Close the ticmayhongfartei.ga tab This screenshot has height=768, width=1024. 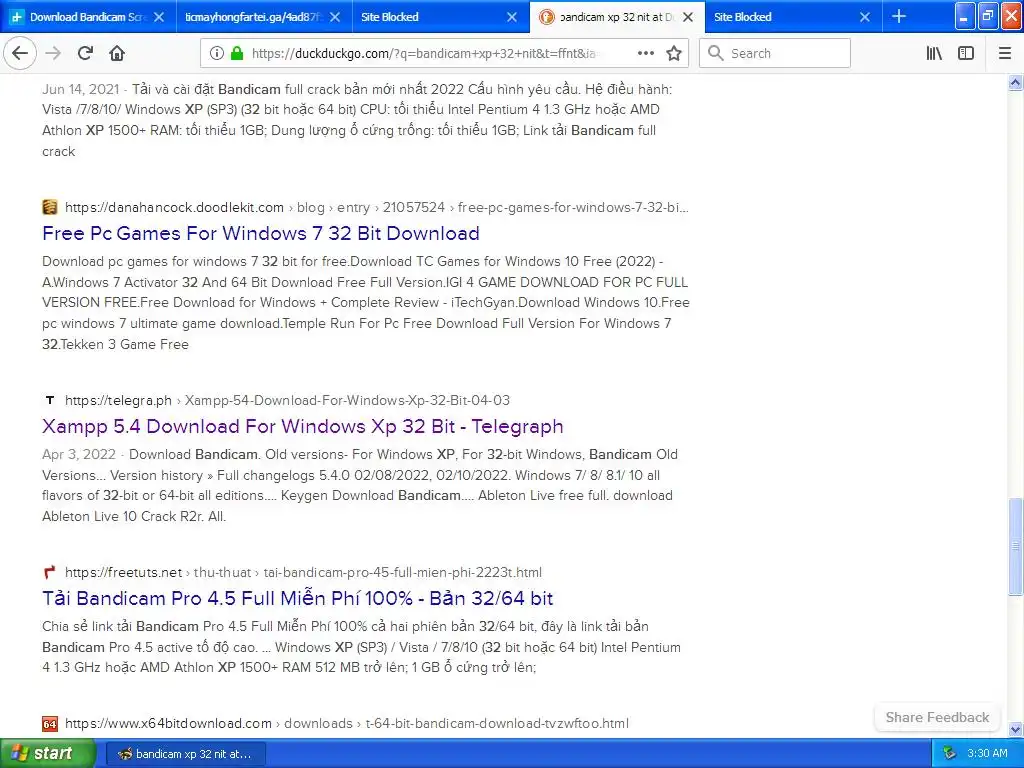335,17
